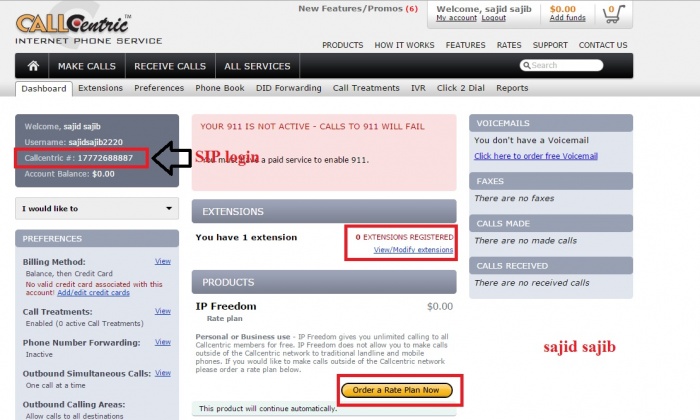Switch to the Preferences tab
Screen dimensions: 700x420
pyautogui.click(x=159, y=88)
